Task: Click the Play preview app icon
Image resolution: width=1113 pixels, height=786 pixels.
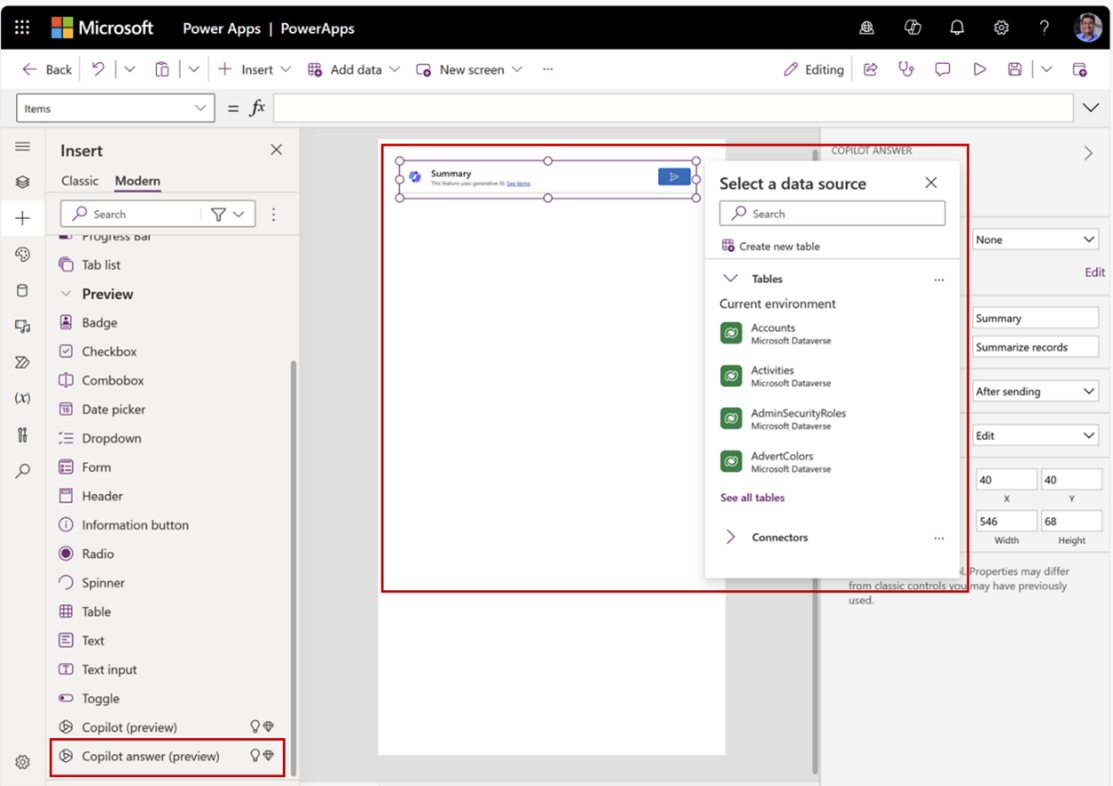Action: click(x=979, y=69)
